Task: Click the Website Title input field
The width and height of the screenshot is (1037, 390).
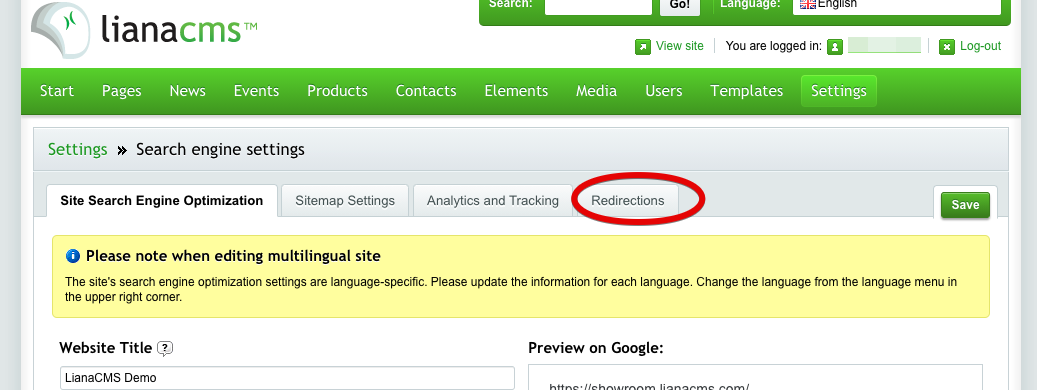Action: [287, 378]
